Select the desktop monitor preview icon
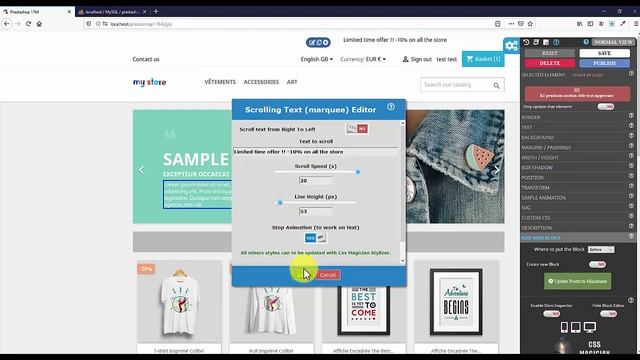The height and width of the screenshot is (360, 640). [589, 327]
